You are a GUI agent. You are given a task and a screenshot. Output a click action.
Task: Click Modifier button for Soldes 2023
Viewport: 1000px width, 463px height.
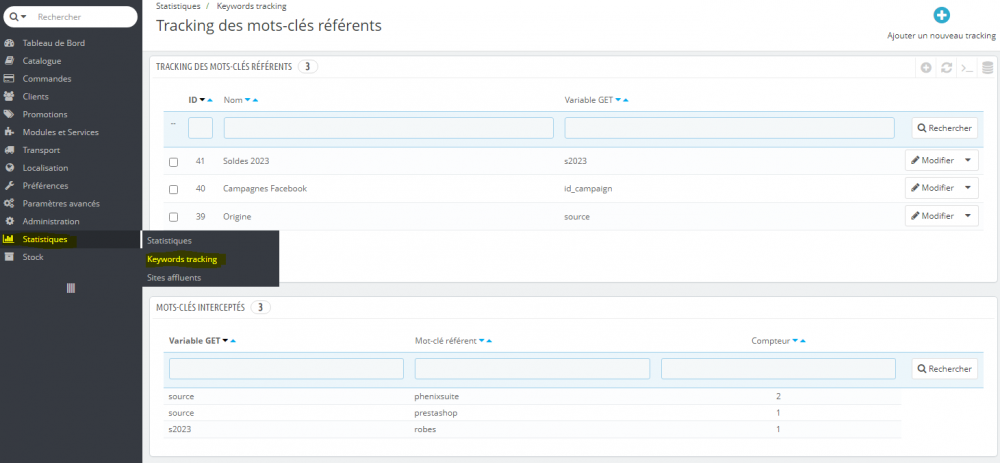[932, 161]
